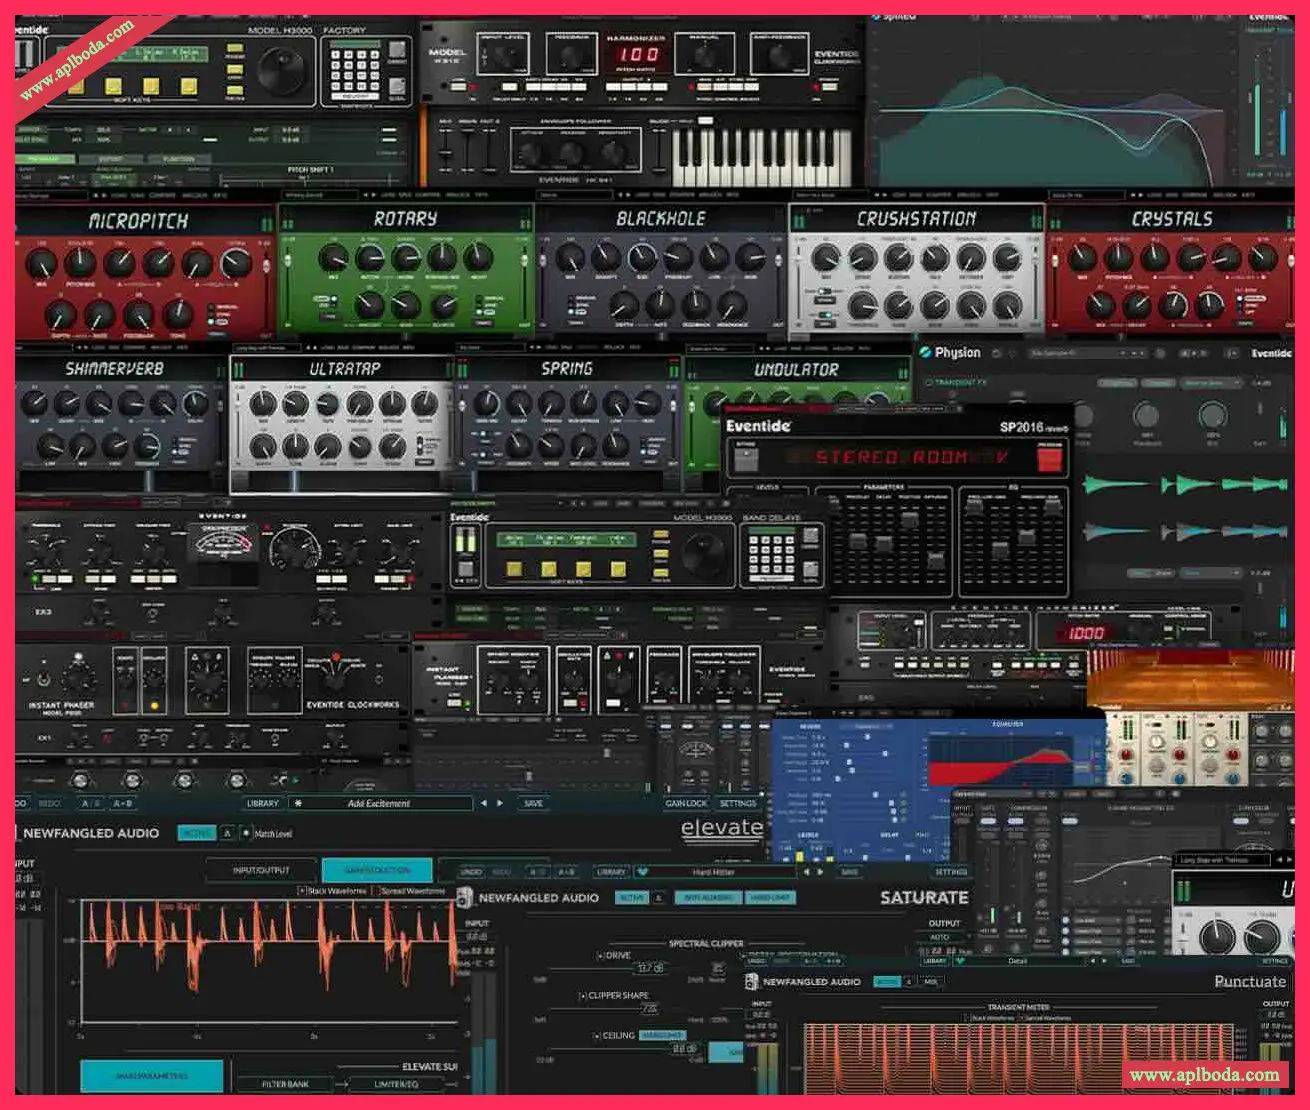Open the Physion preset selector dropdown
Viewport: 1310px width, 1110px height.
[x=1086, y=353]
